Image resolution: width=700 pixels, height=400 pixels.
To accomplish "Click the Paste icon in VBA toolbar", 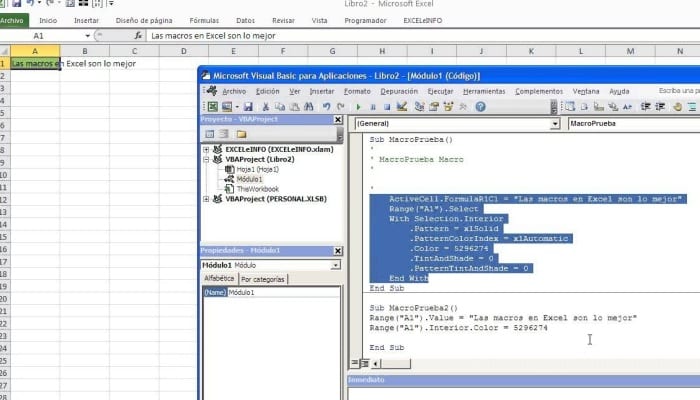I will tap(295, 107).
